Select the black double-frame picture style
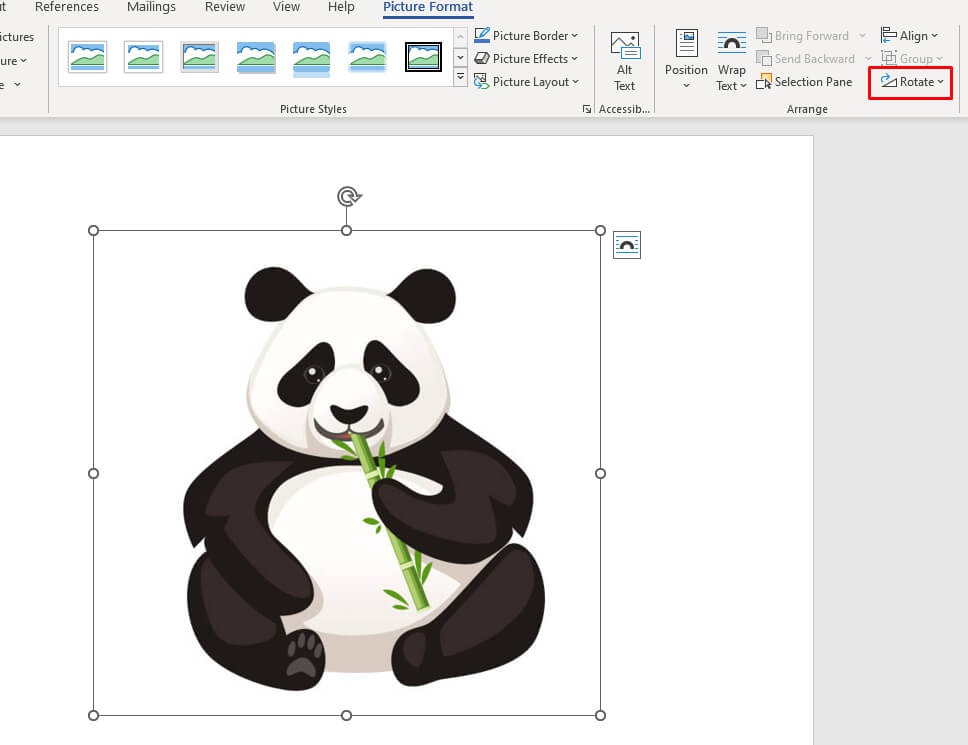 tap(423, 57)
